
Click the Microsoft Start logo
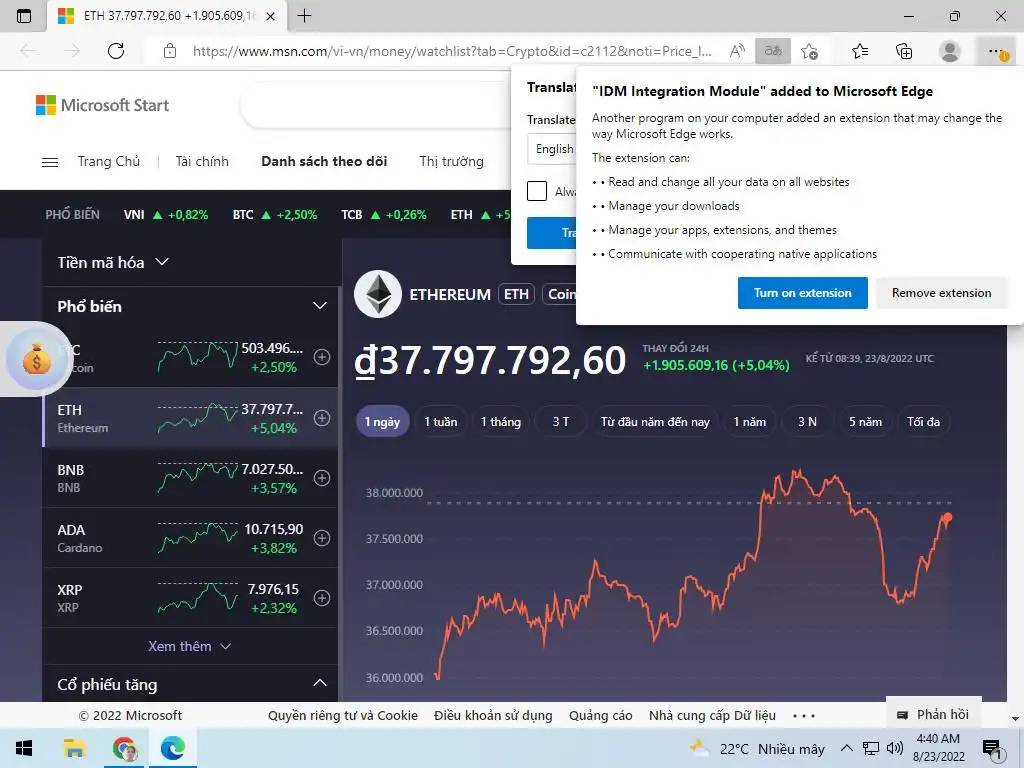(103, 105)
